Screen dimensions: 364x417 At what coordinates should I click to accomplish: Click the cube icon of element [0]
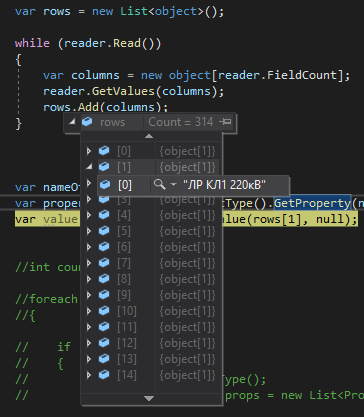104,151
